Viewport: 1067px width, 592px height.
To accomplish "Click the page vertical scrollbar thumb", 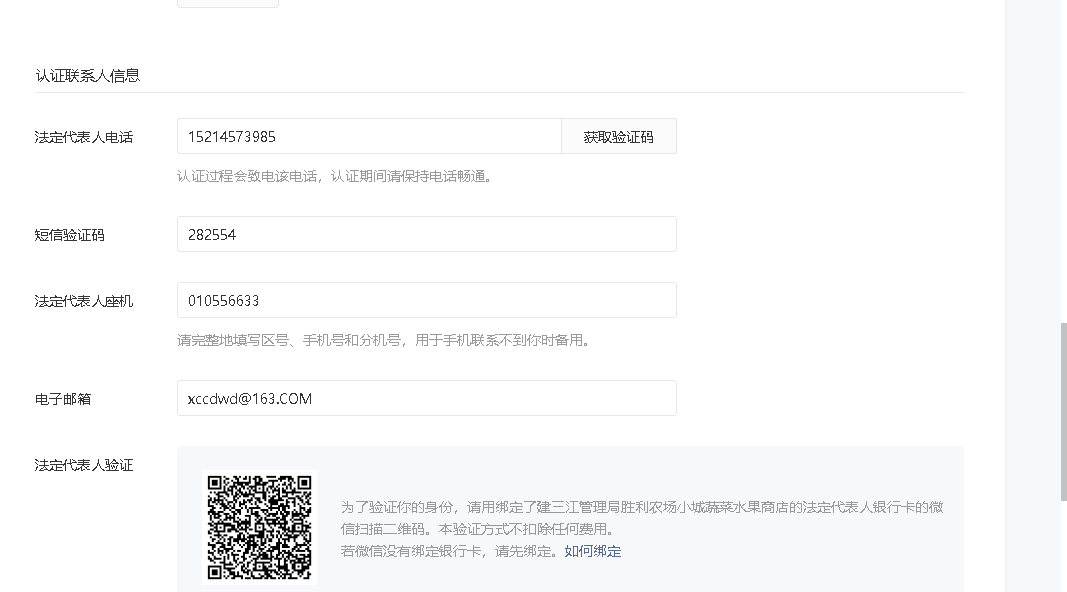I will [1063, 412].
